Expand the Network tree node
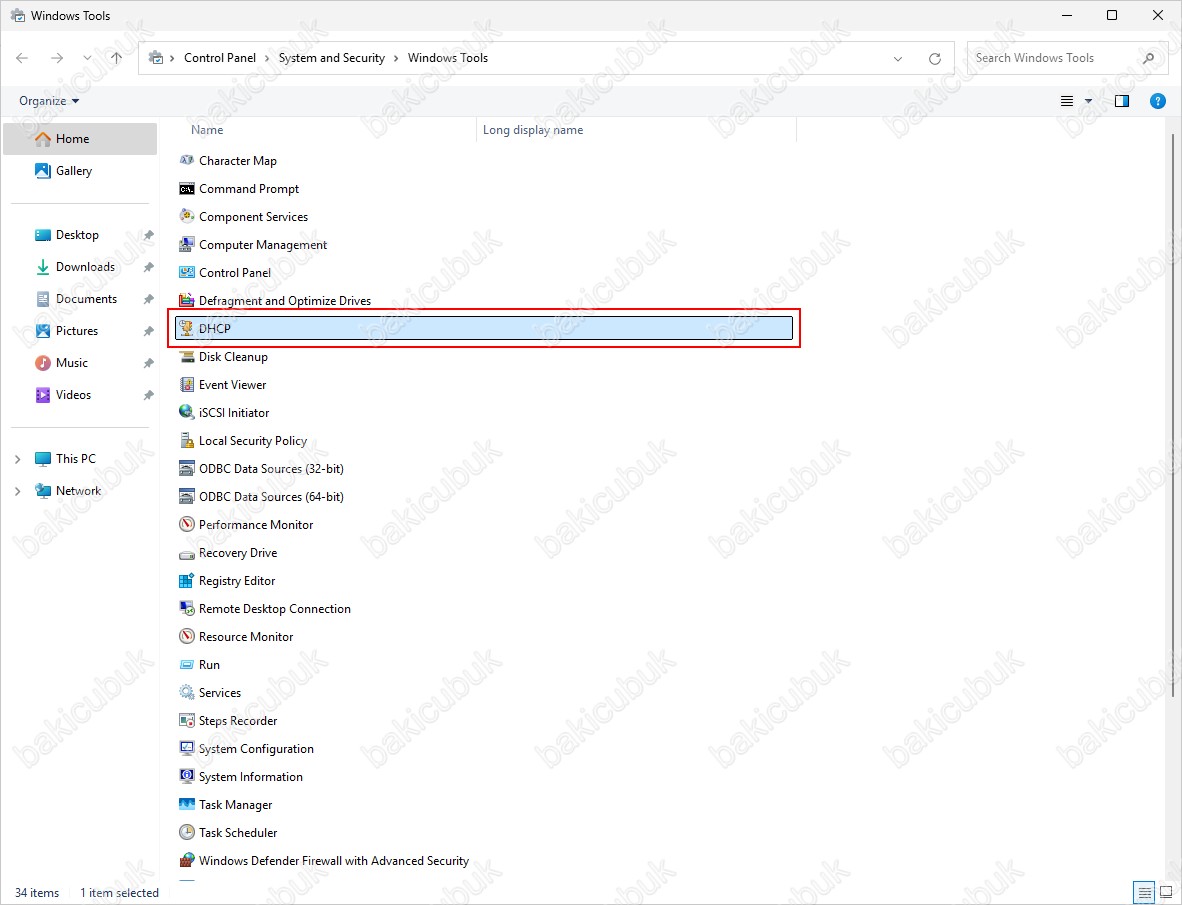Screen dimensions: 1182x905 coord(17,491)
